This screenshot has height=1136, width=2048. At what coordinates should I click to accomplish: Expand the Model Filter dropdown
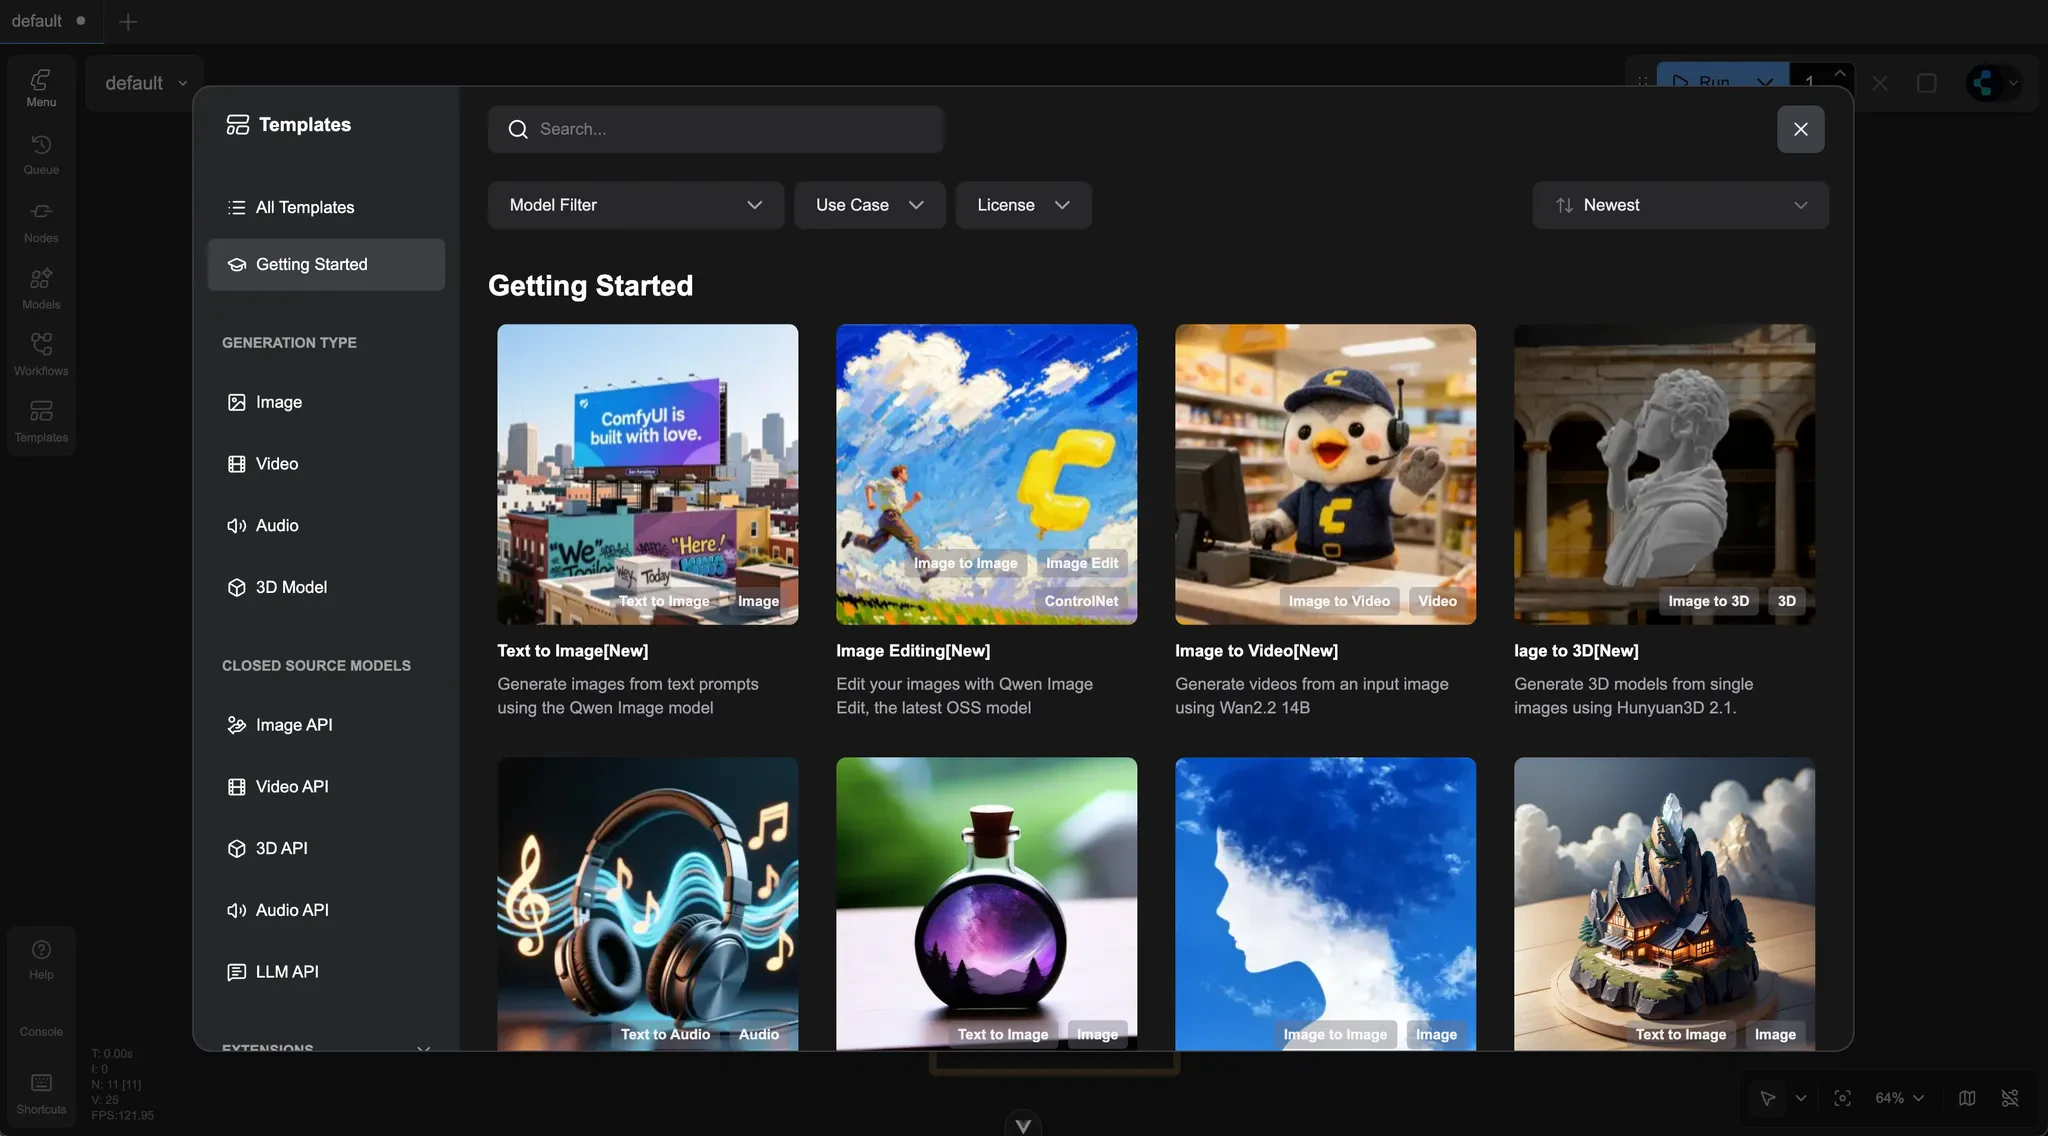coord(634,204)
